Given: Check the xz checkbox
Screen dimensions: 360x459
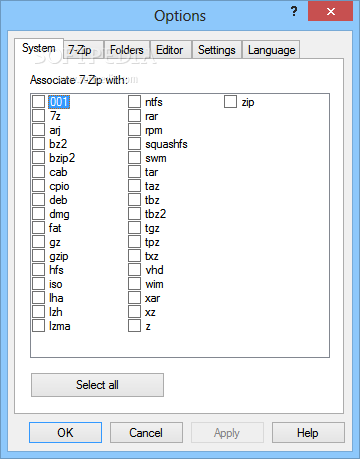Looking at the screenshot, I should coord(134,312).
